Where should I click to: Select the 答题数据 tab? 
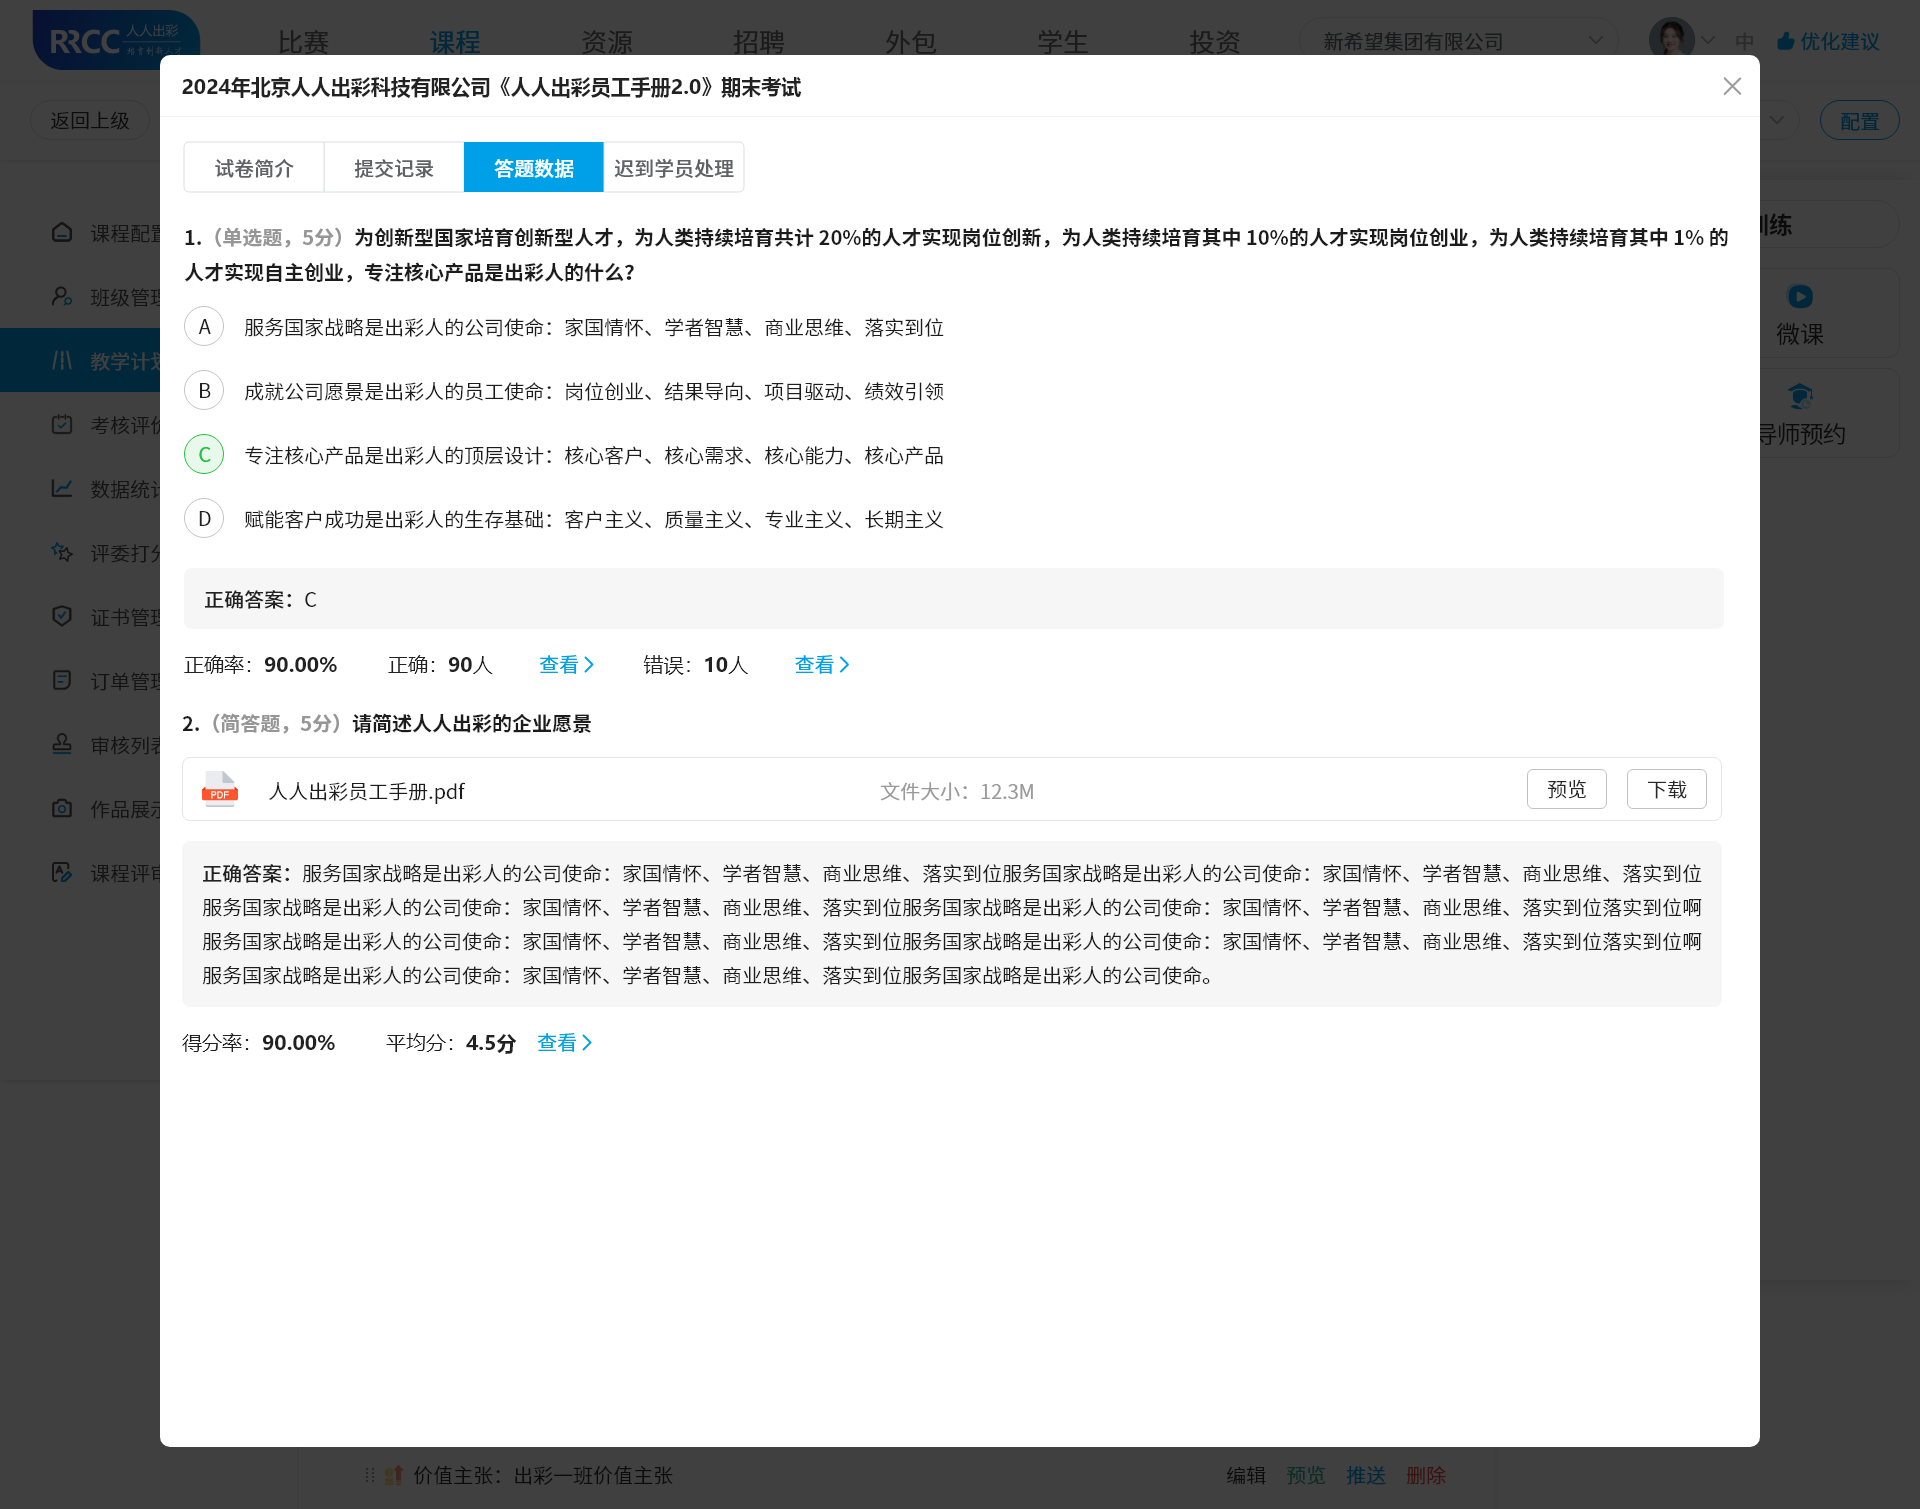[534, 168]
